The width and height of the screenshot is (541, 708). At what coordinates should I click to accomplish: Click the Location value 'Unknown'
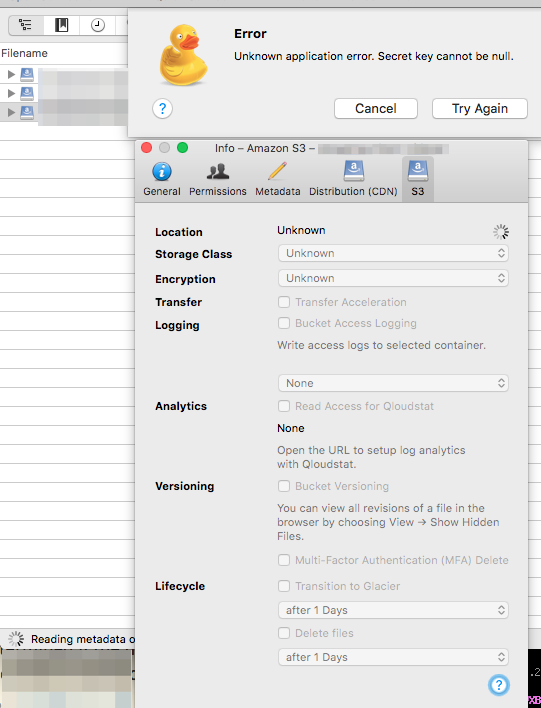pyautogui.click(x=301, y=230)
